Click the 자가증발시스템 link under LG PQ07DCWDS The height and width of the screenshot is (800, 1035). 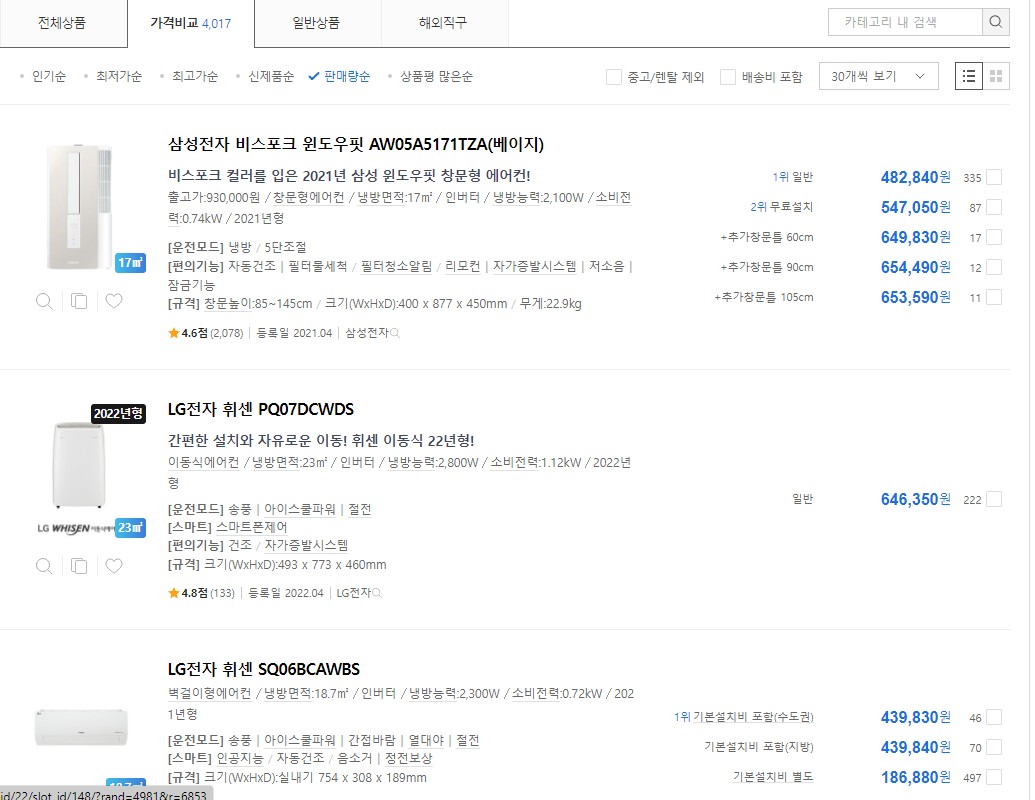pyautogui.click(x=306, y=545)
